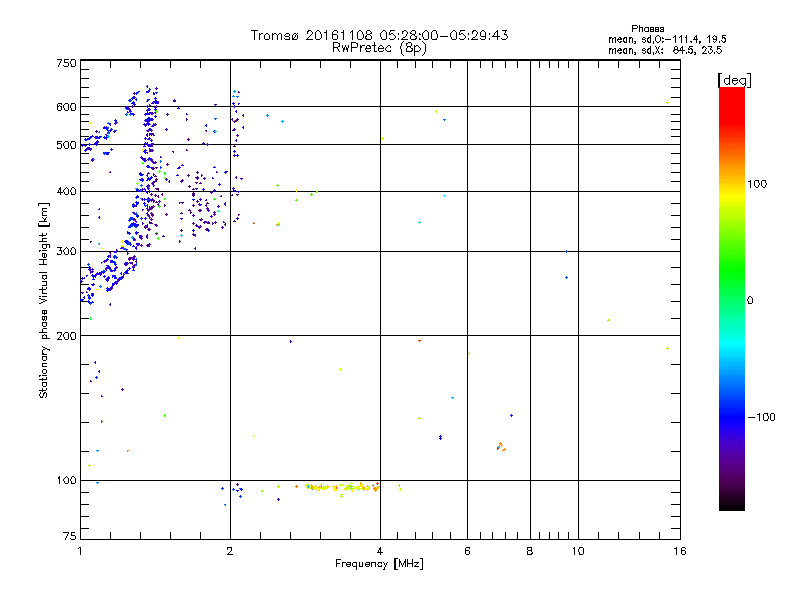
Task: Click the '300' y-axis tick label
Action: point(66,251)
